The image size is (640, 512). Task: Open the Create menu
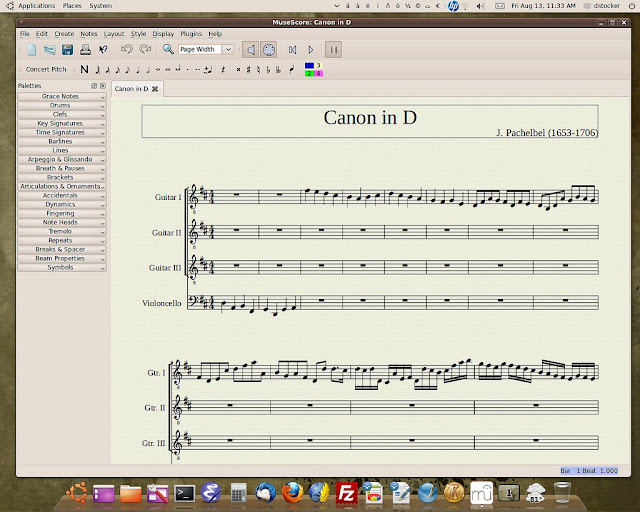coord(64,34)
